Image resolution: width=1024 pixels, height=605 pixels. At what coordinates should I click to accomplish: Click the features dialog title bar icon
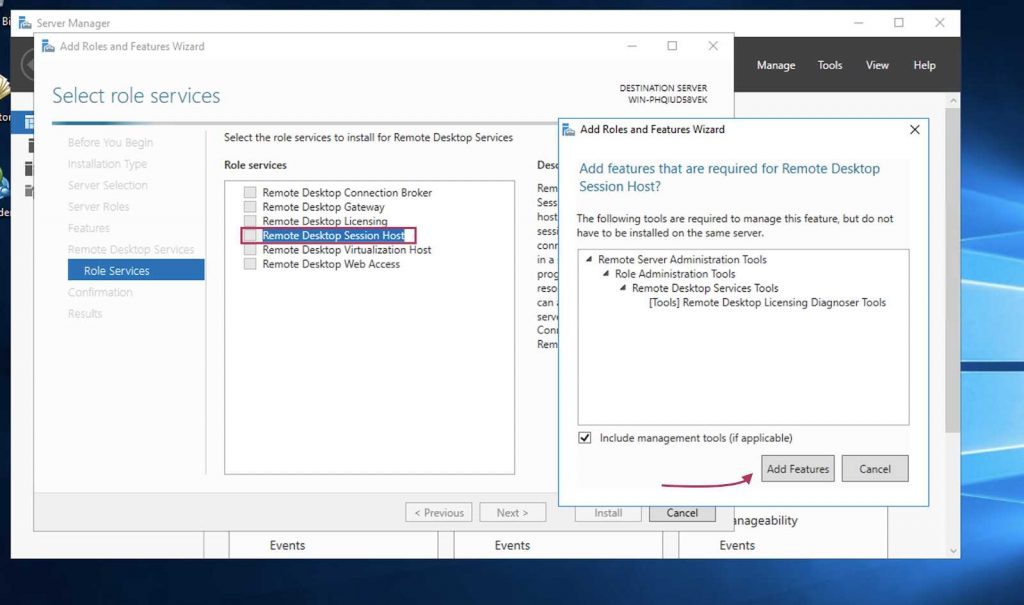pos(570,129)
